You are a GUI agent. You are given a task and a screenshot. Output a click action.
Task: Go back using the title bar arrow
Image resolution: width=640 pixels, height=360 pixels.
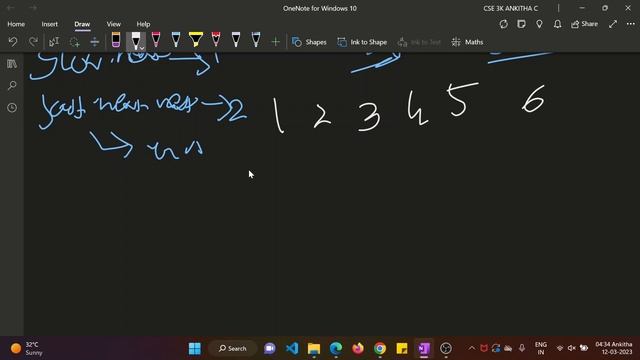point(11,8)
